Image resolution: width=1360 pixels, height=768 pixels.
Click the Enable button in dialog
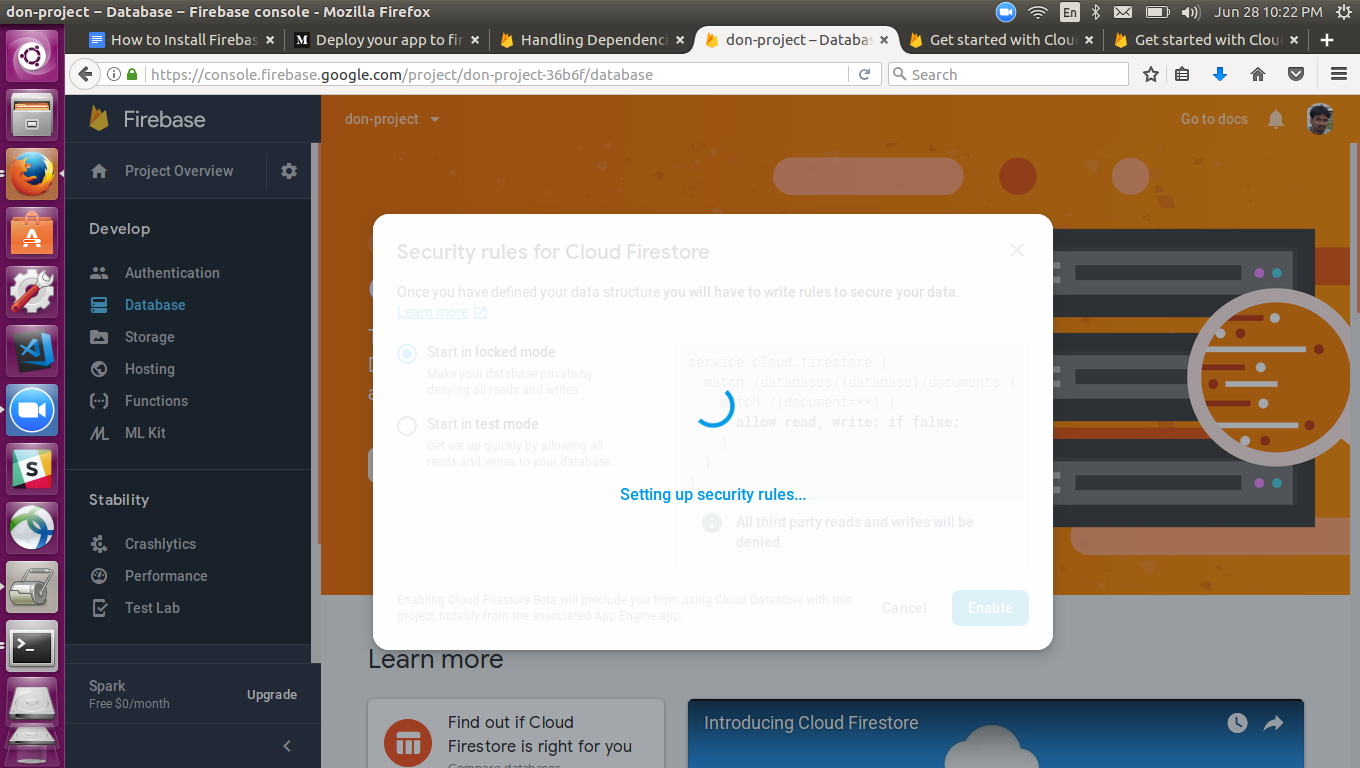pyautogui.click(x=990, y=608)
